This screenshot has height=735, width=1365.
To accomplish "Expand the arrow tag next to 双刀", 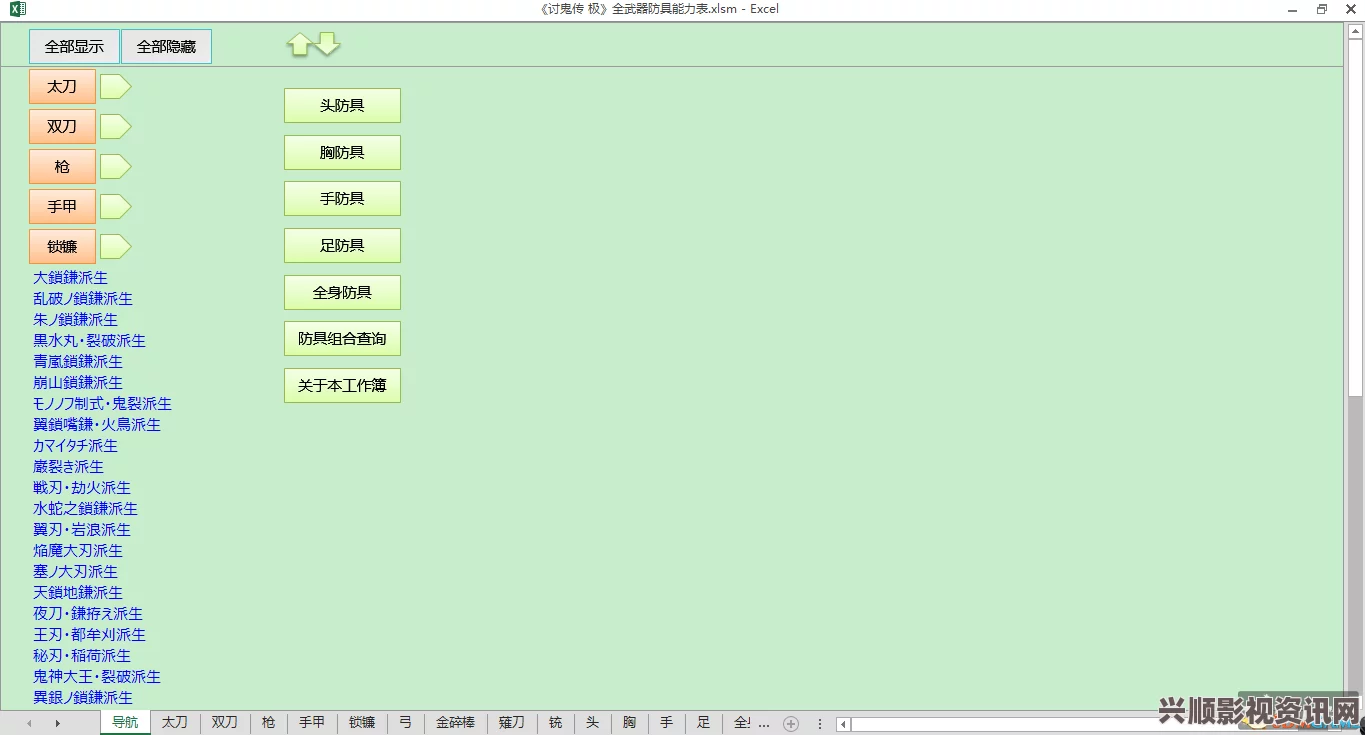I will point(116,127).
